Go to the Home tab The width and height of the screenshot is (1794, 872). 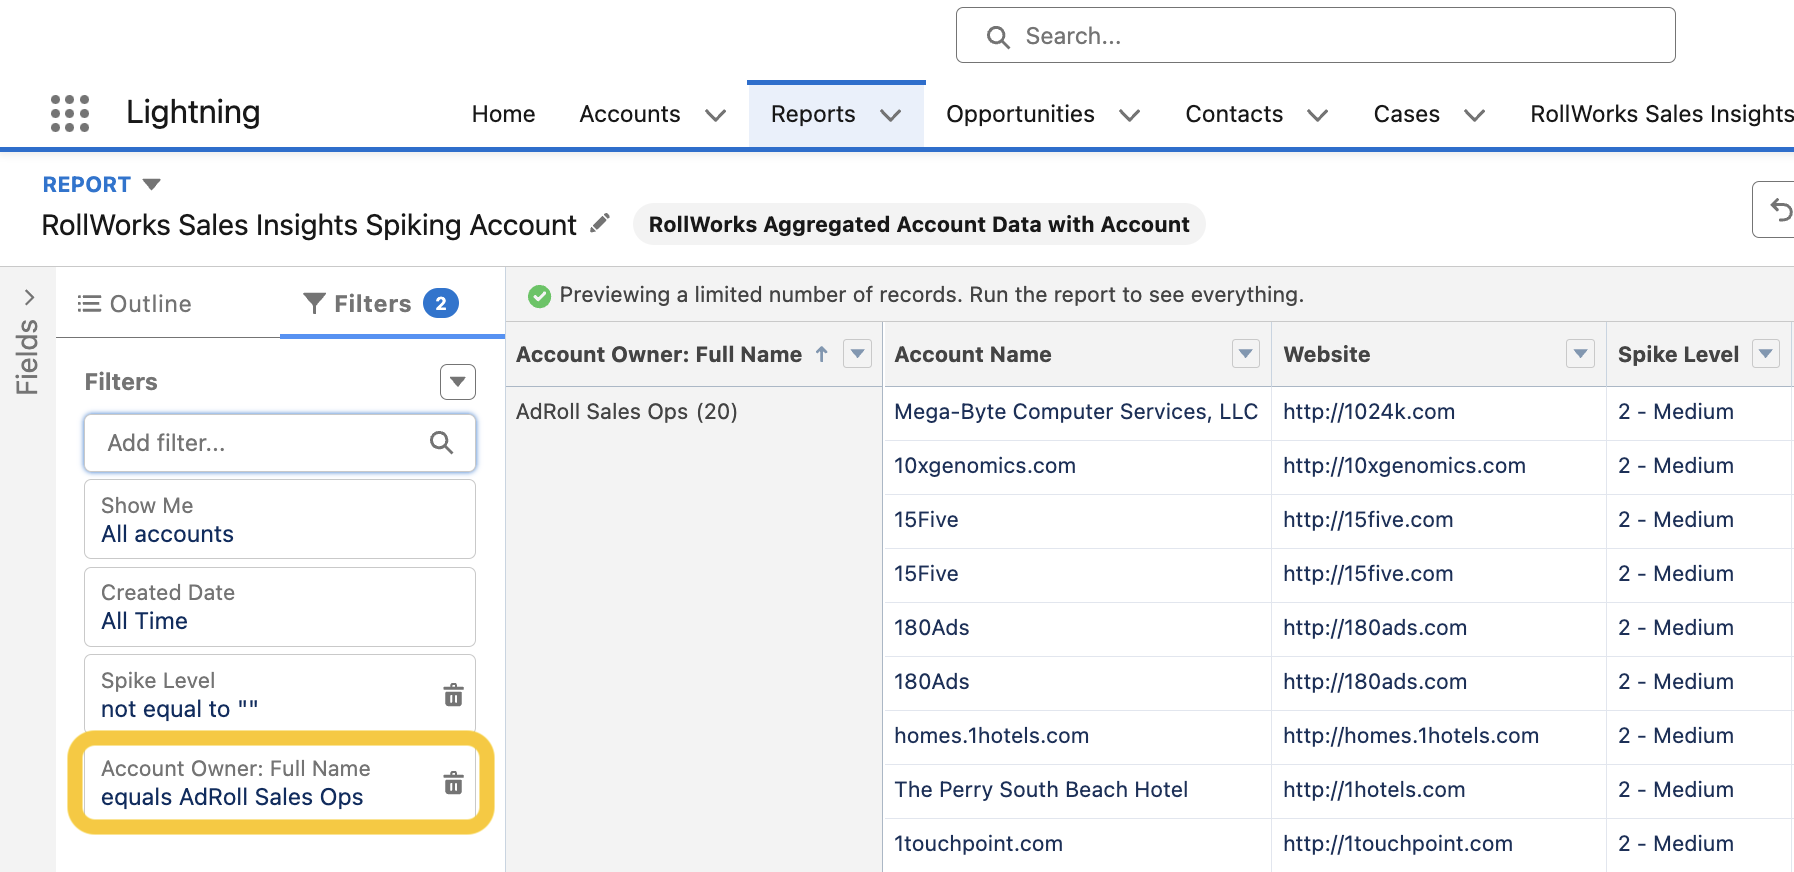(x=503, y=114)
